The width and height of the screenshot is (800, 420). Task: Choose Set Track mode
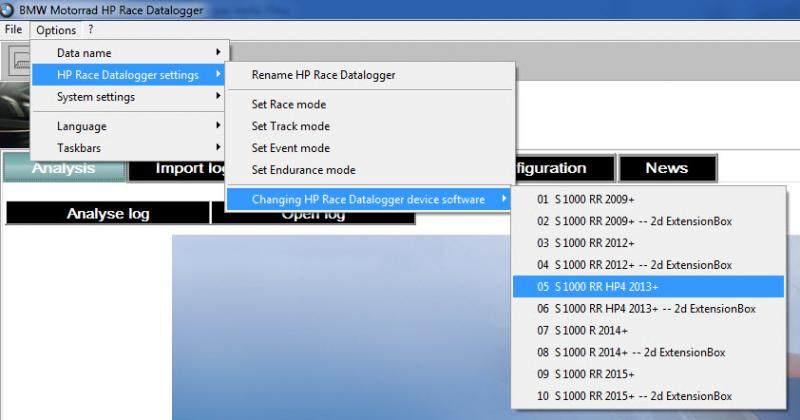370,126
